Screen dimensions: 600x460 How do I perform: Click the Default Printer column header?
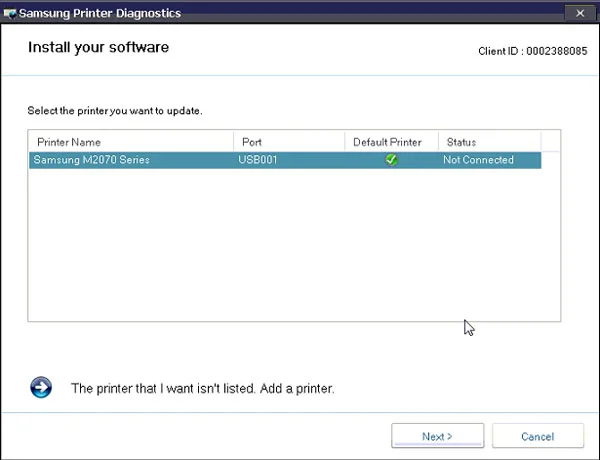point(391,142)
